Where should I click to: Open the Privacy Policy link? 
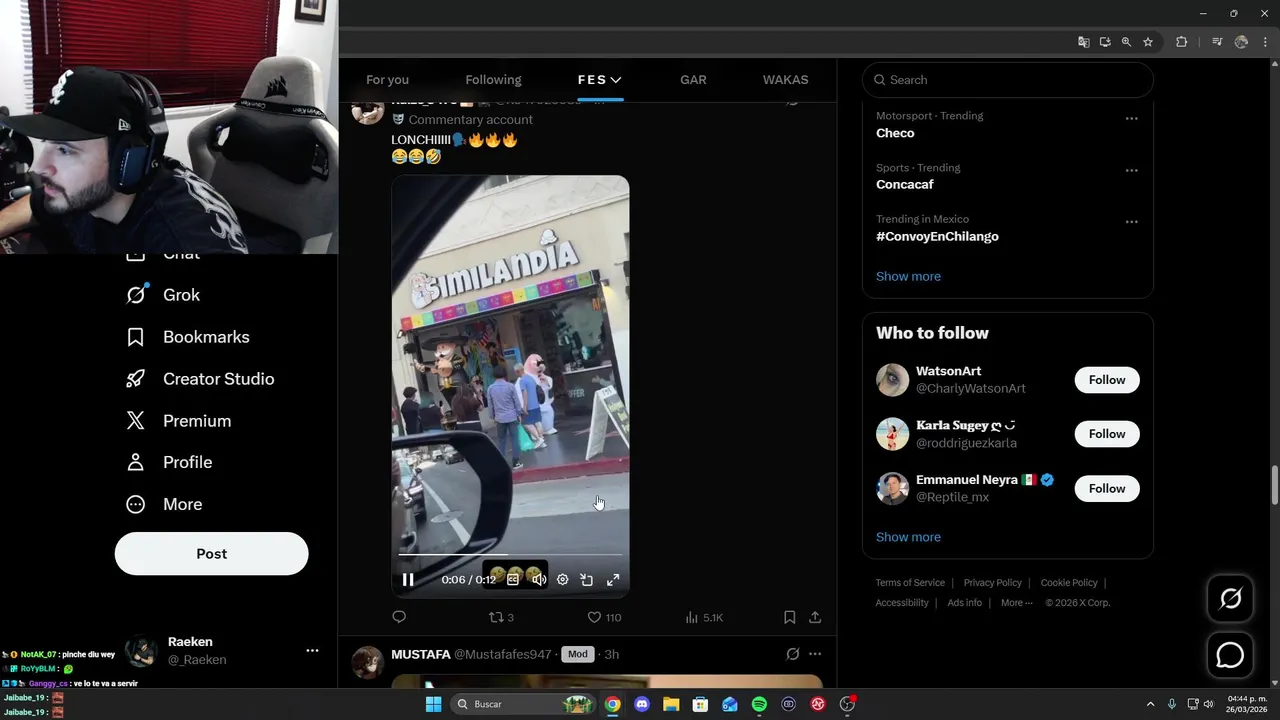tap(993, 583)
